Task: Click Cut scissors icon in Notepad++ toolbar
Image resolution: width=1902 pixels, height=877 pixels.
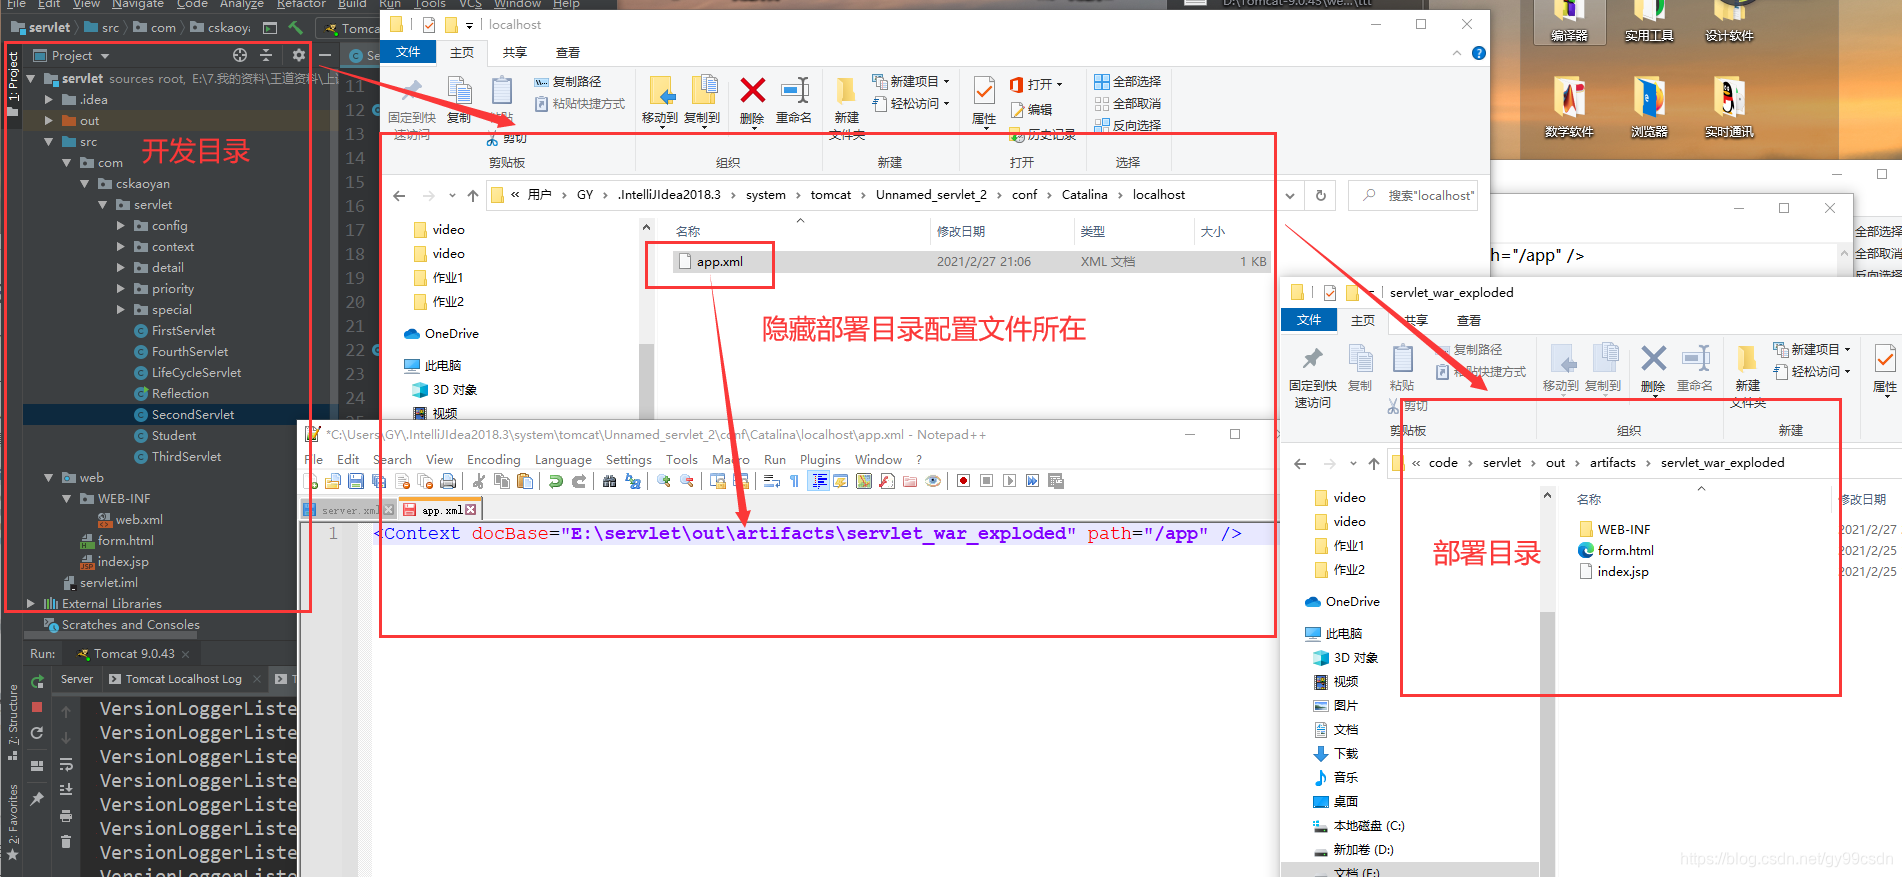Action: pos(478,481)
